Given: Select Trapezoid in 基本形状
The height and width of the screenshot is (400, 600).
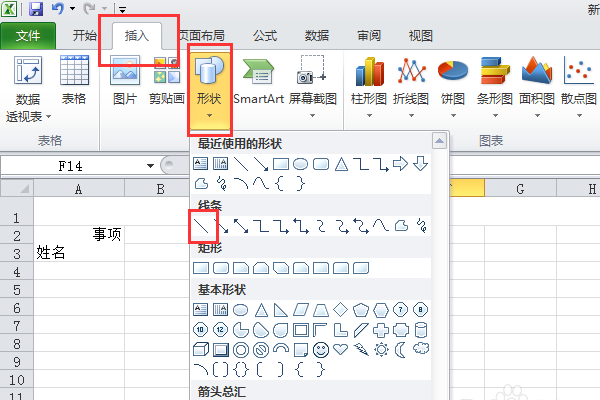Looking at the screenshot, I should click(x=321, y=309).
